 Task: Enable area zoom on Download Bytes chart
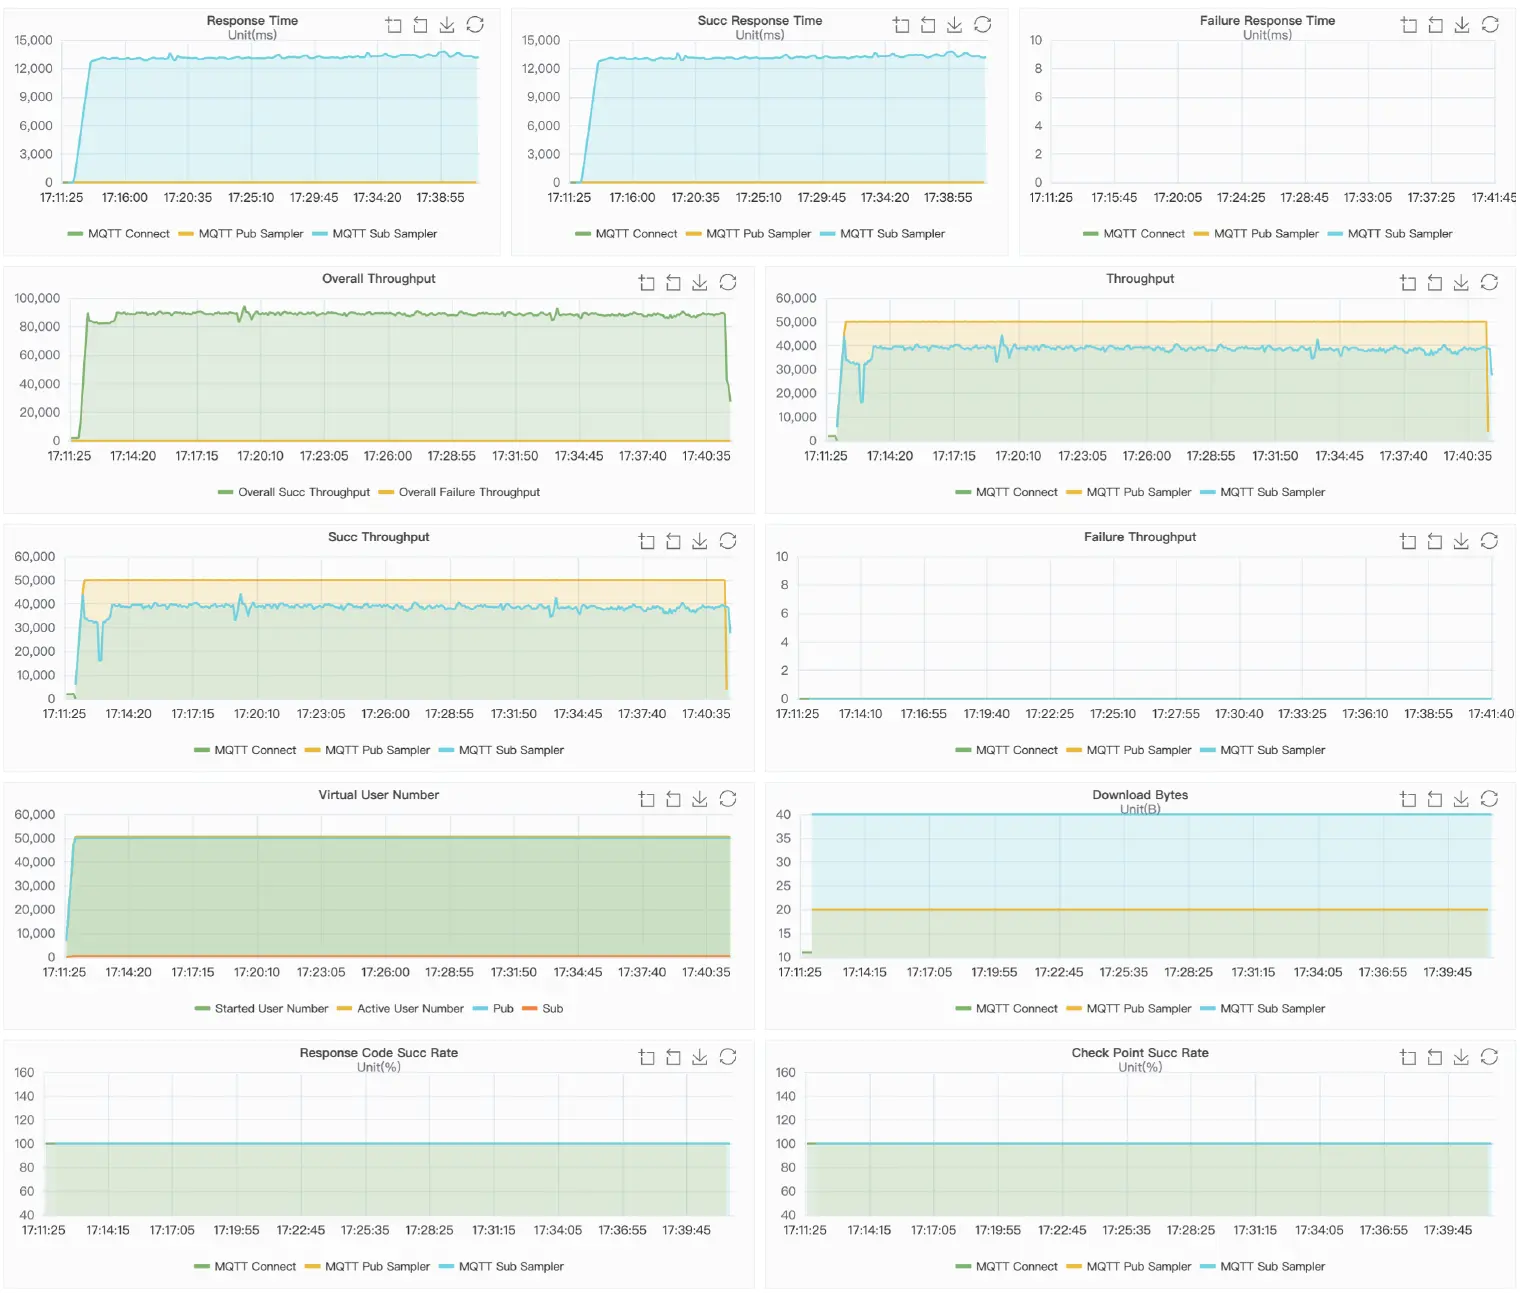tap(1408, 799)
